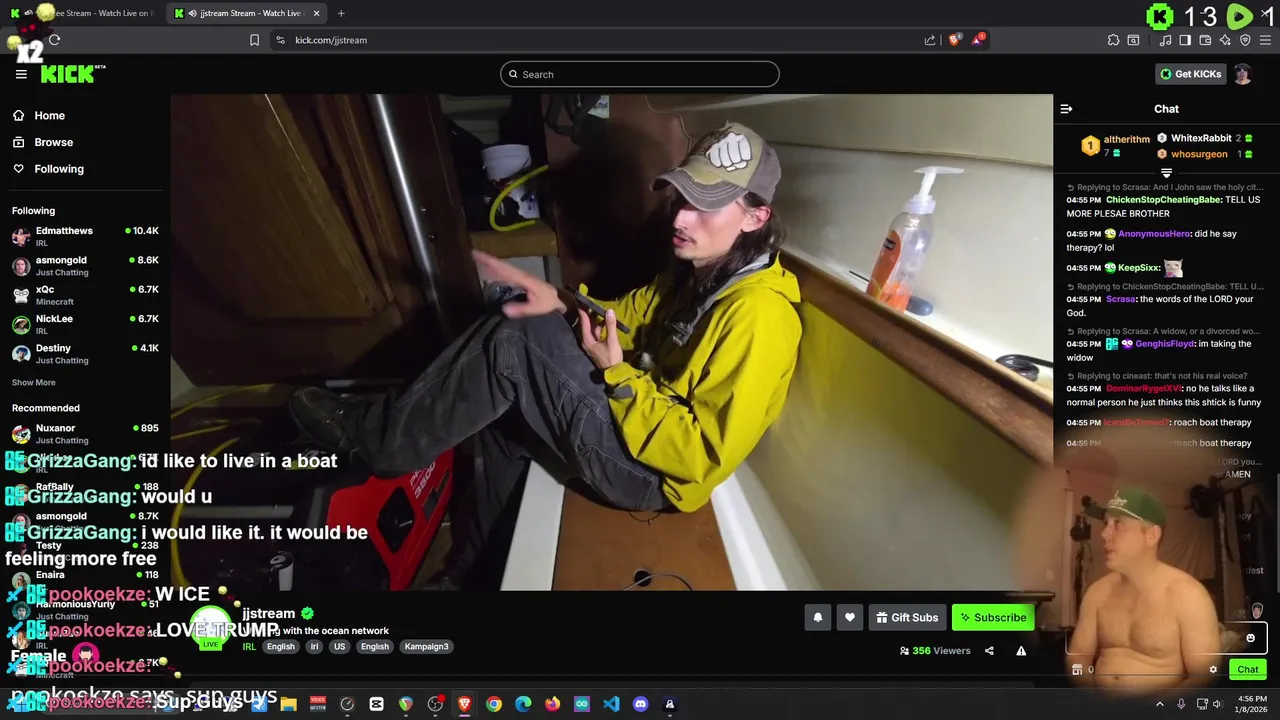Open a new browser tab
The image size is (1280, 720).
(x=341, y=13)
